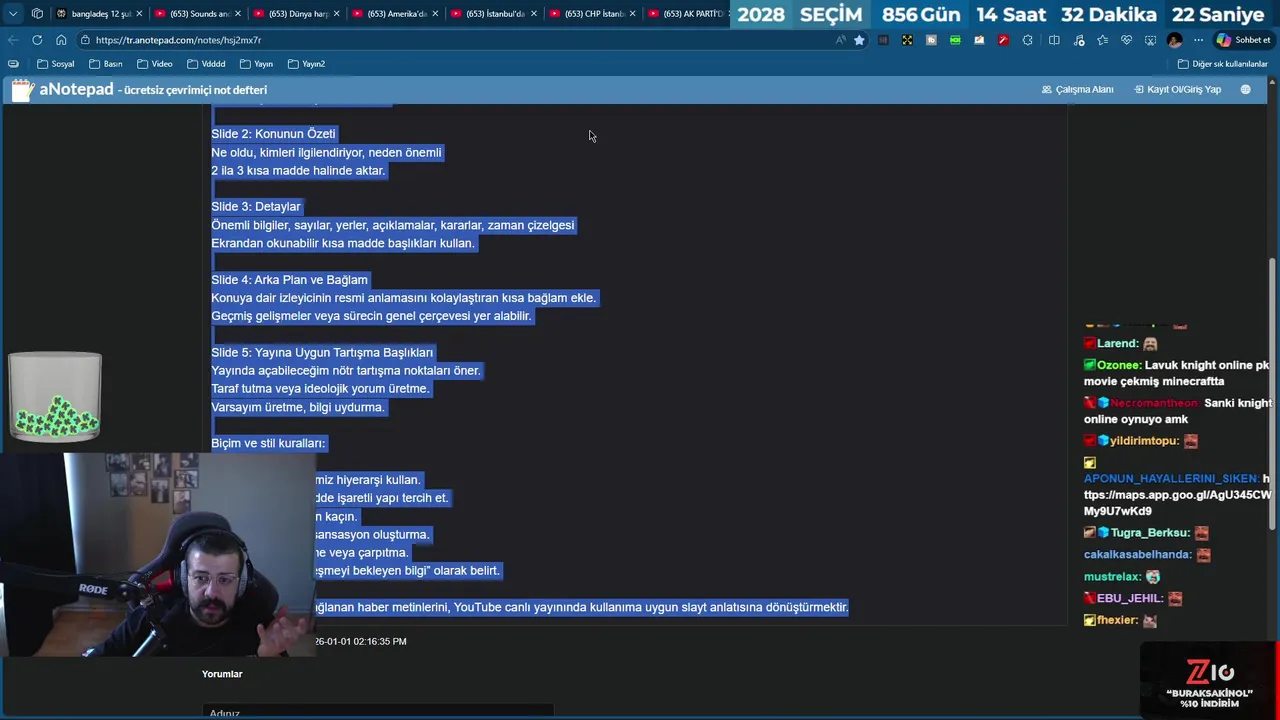Close the '(653) Sounds and' tab
Viewport: 1280px width, 720px height.
click(x=238, y=14)
